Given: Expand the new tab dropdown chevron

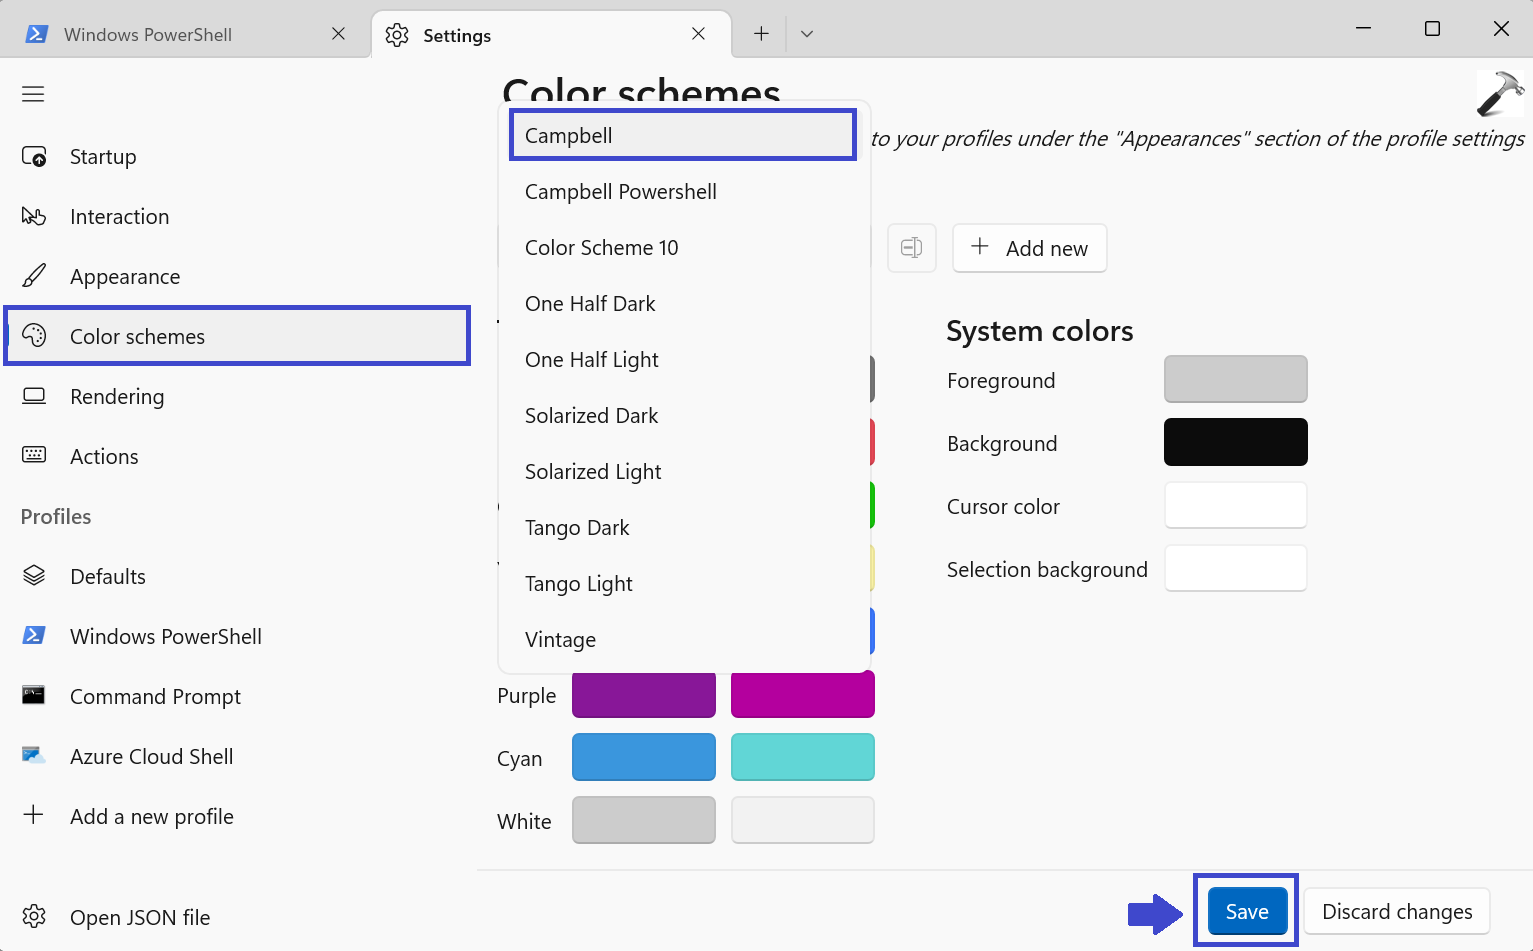Looking at the screenshot, I should pos(807,34).
